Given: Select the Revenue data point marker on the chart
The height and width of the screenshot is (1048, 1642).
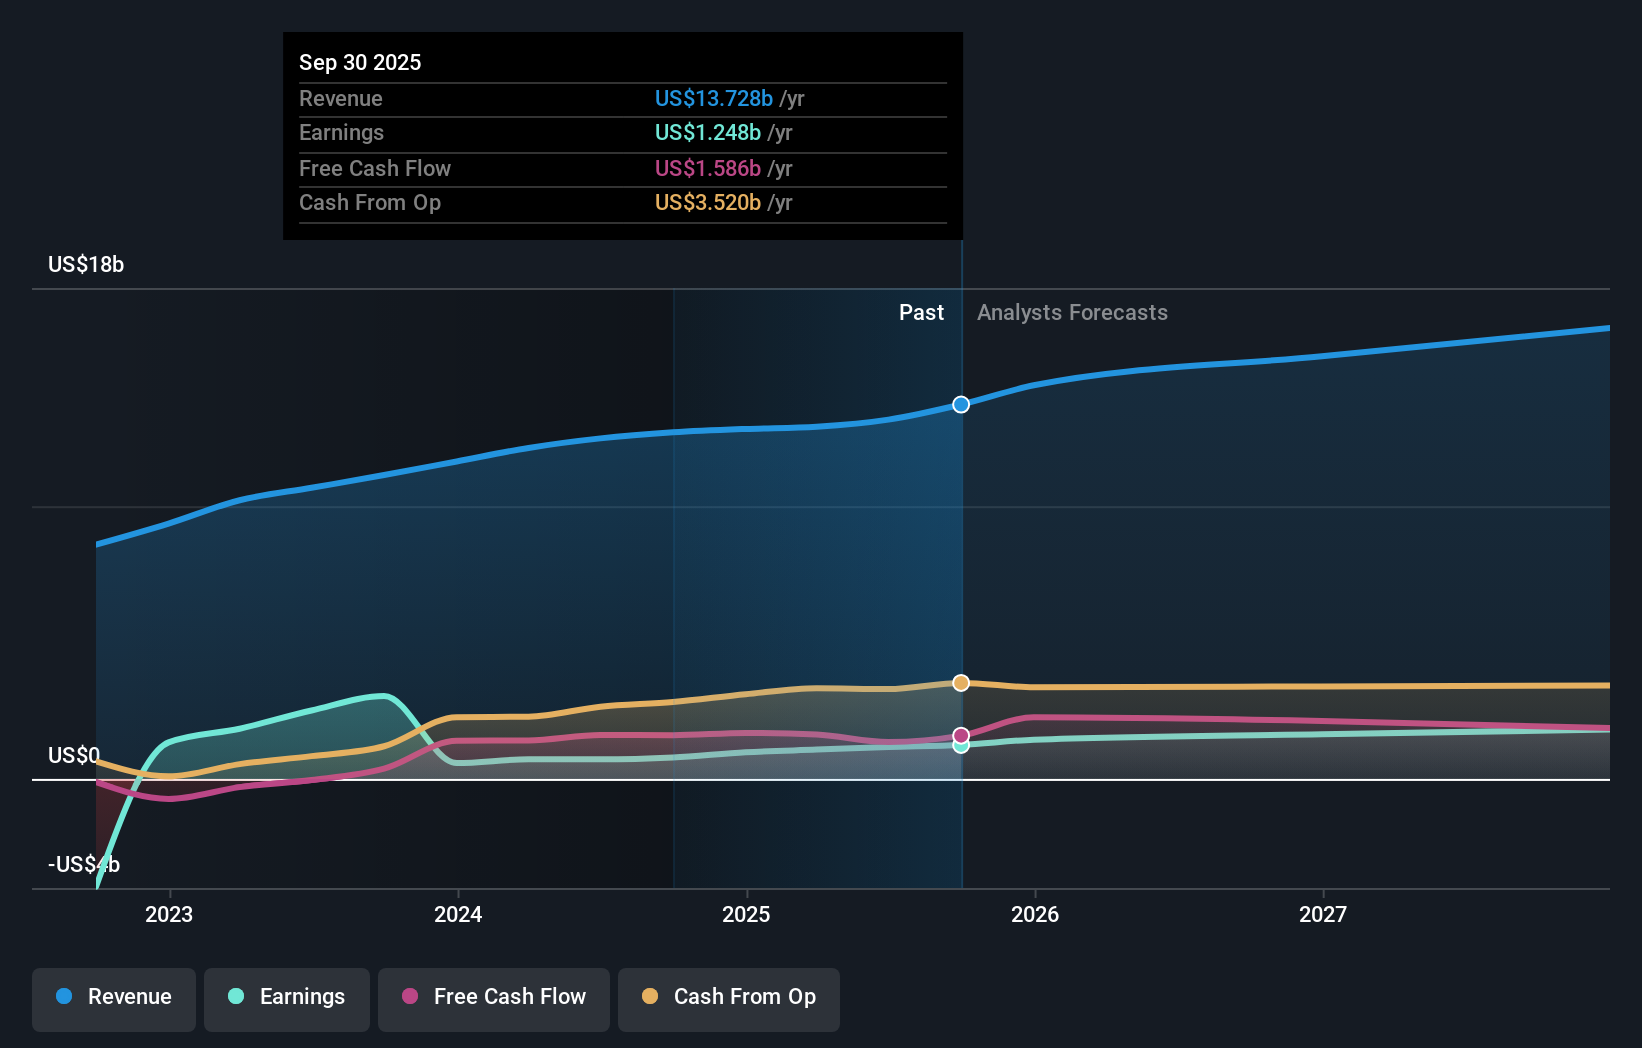Looking at the screenshot, I should [x=961, y=404].
